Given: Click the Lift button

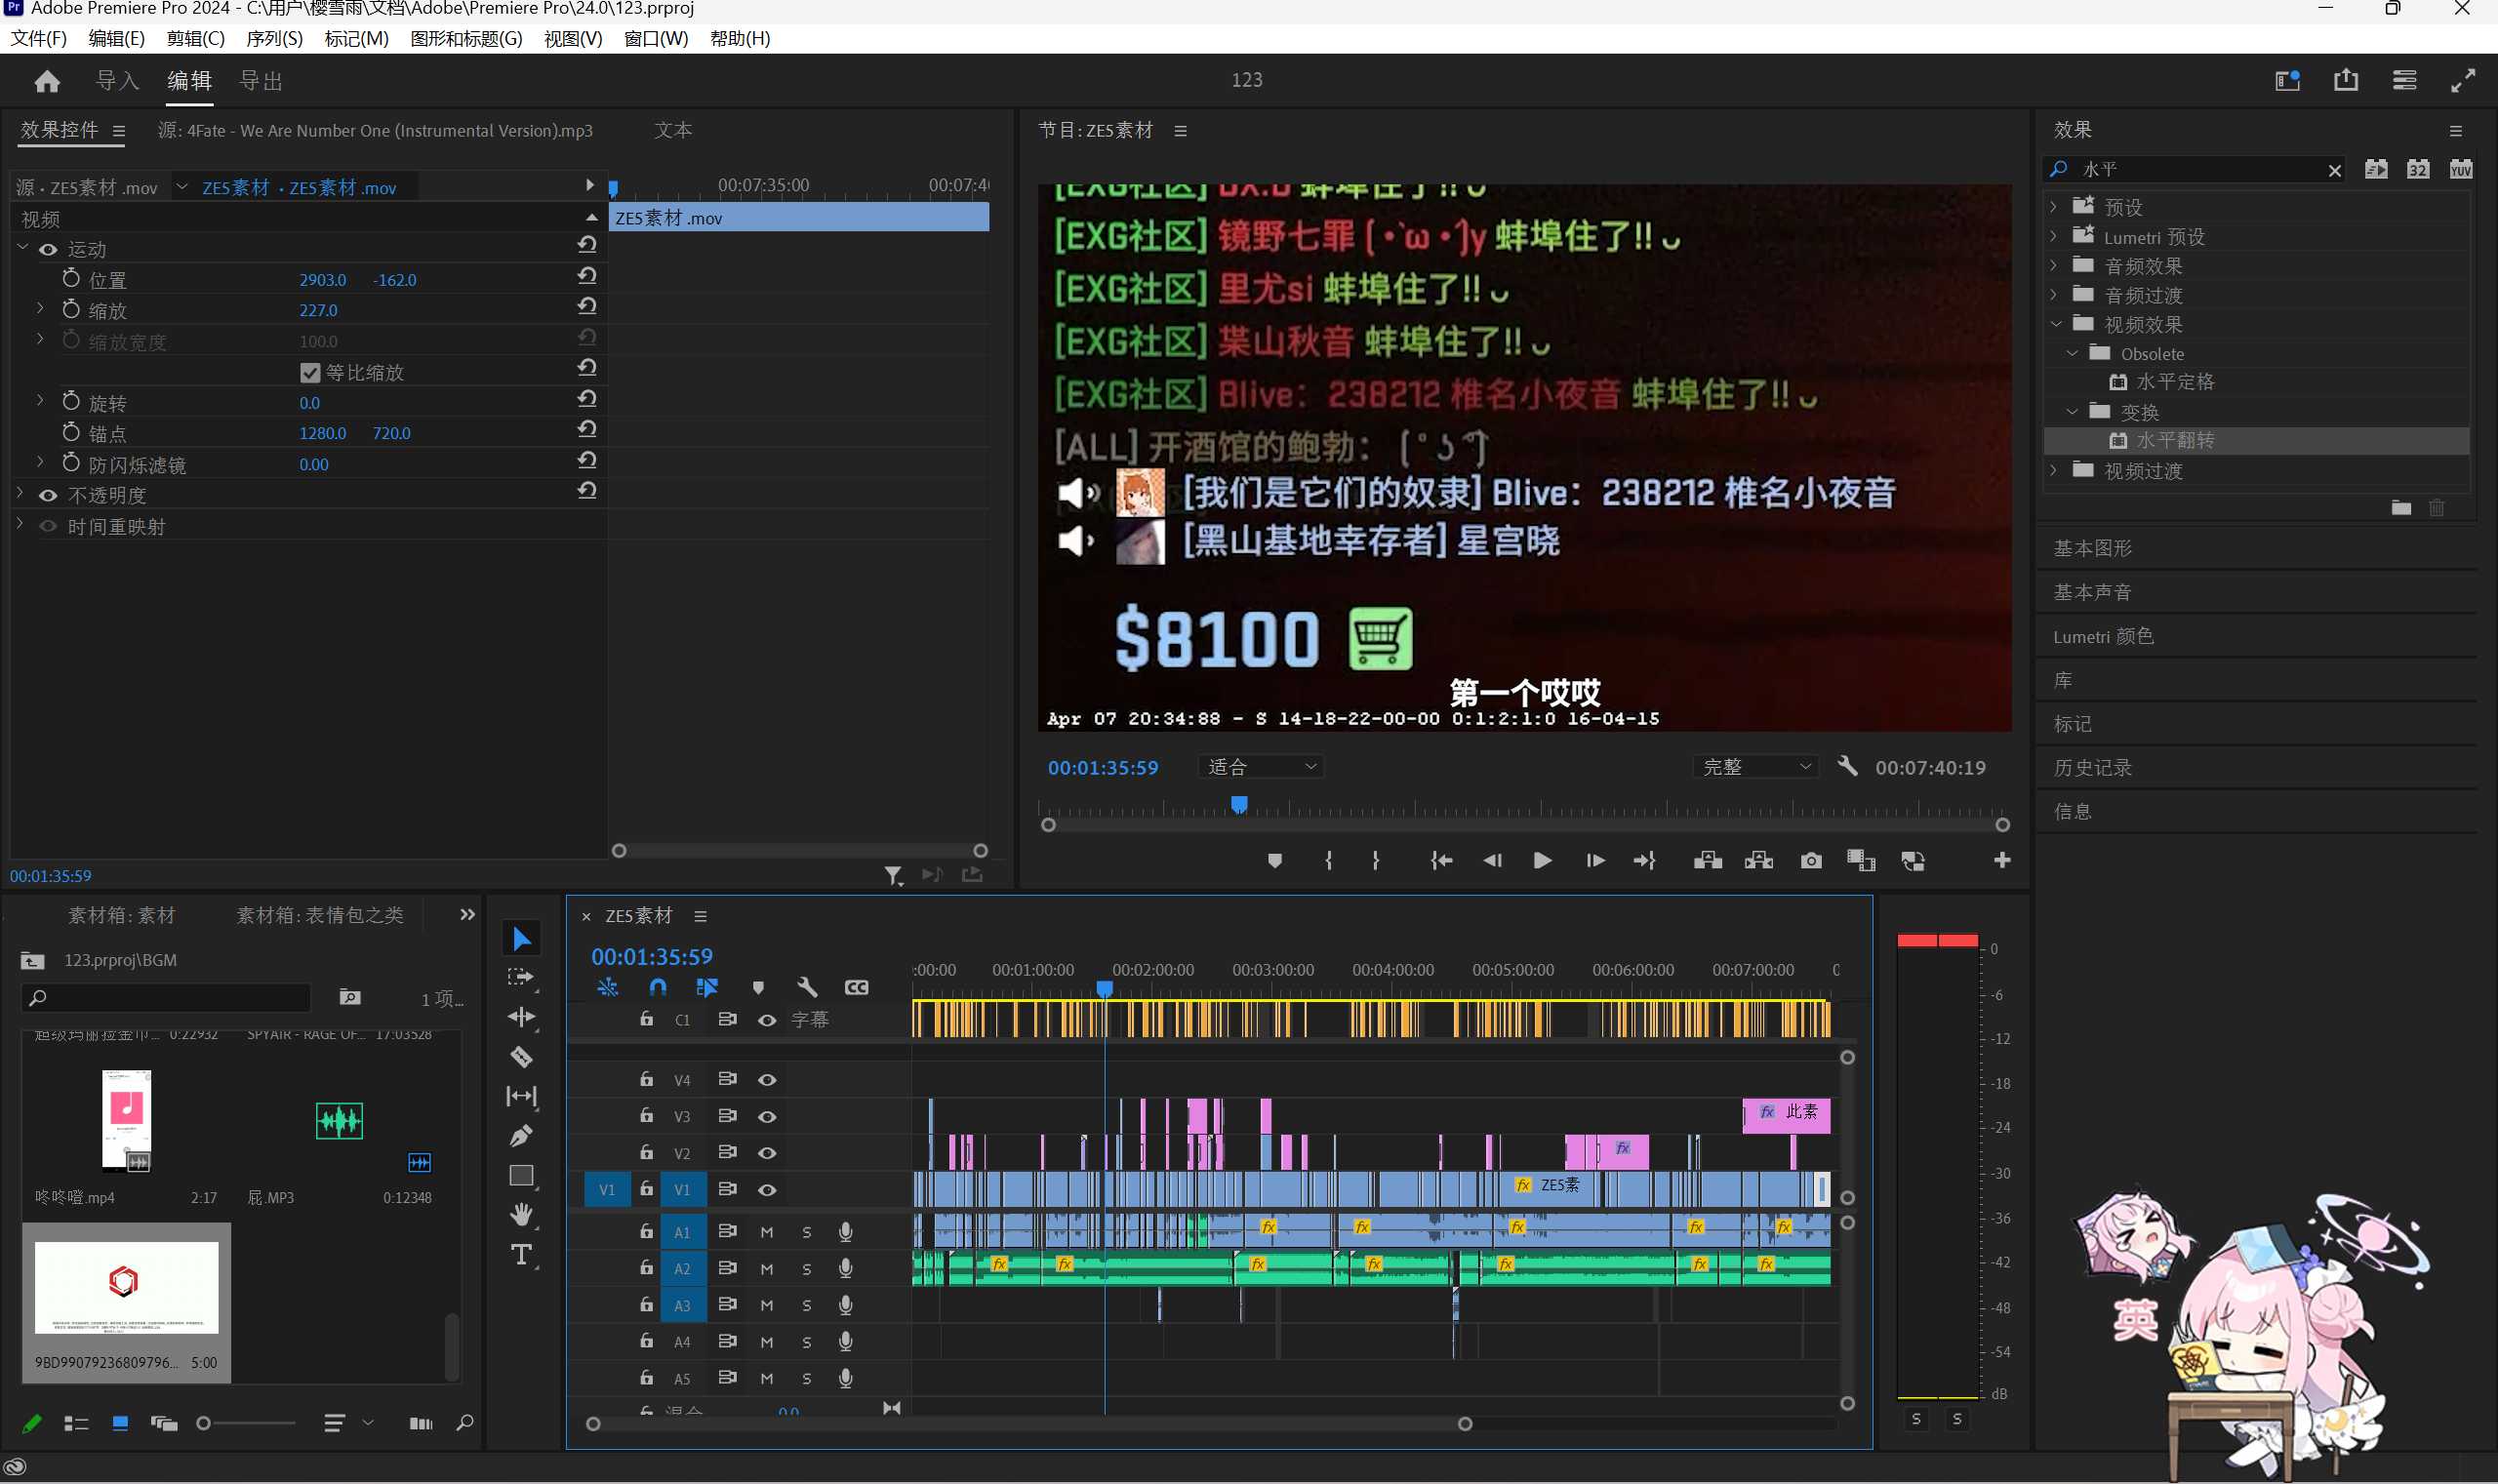Looking at the screenshot, I should point(1708,860).
